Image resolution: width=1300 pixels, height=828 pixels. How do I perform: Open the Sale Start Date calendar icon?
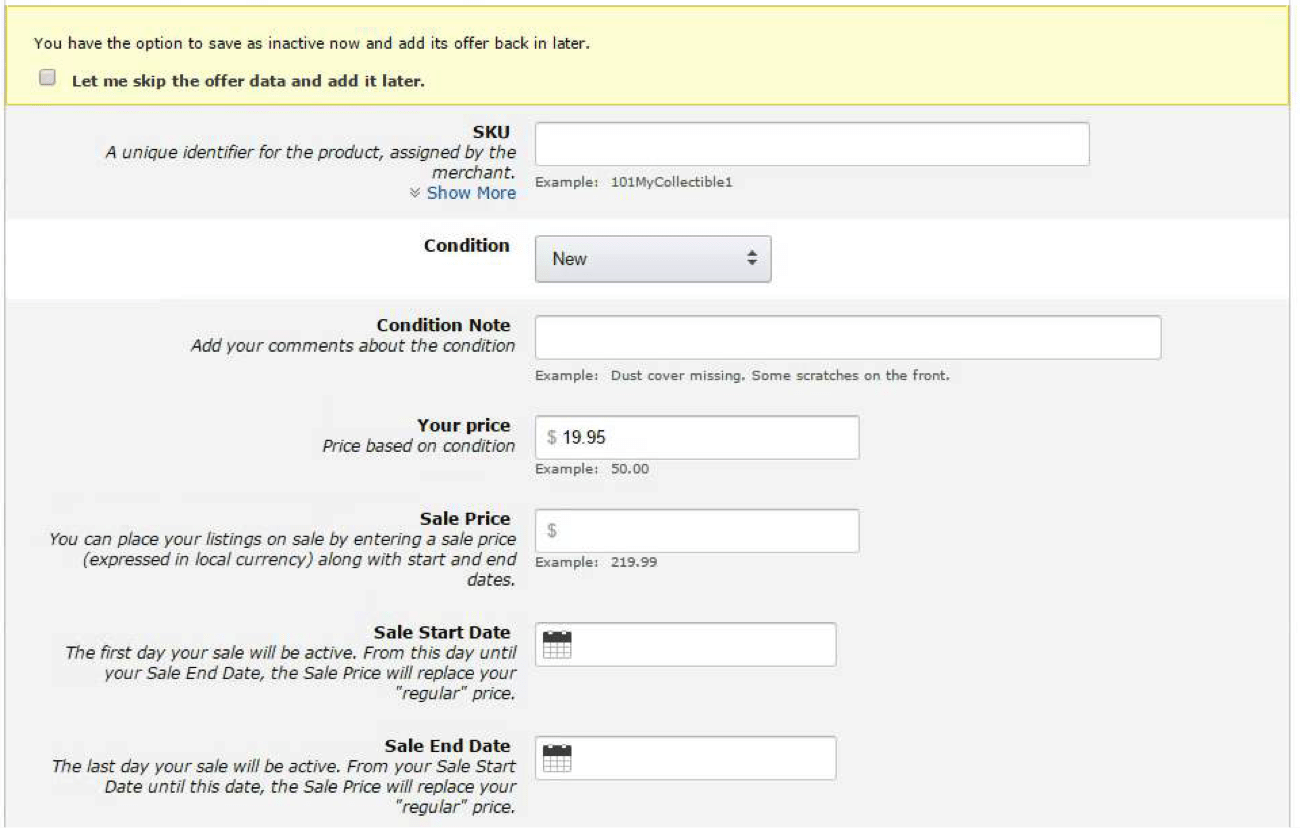coord(556,645)
